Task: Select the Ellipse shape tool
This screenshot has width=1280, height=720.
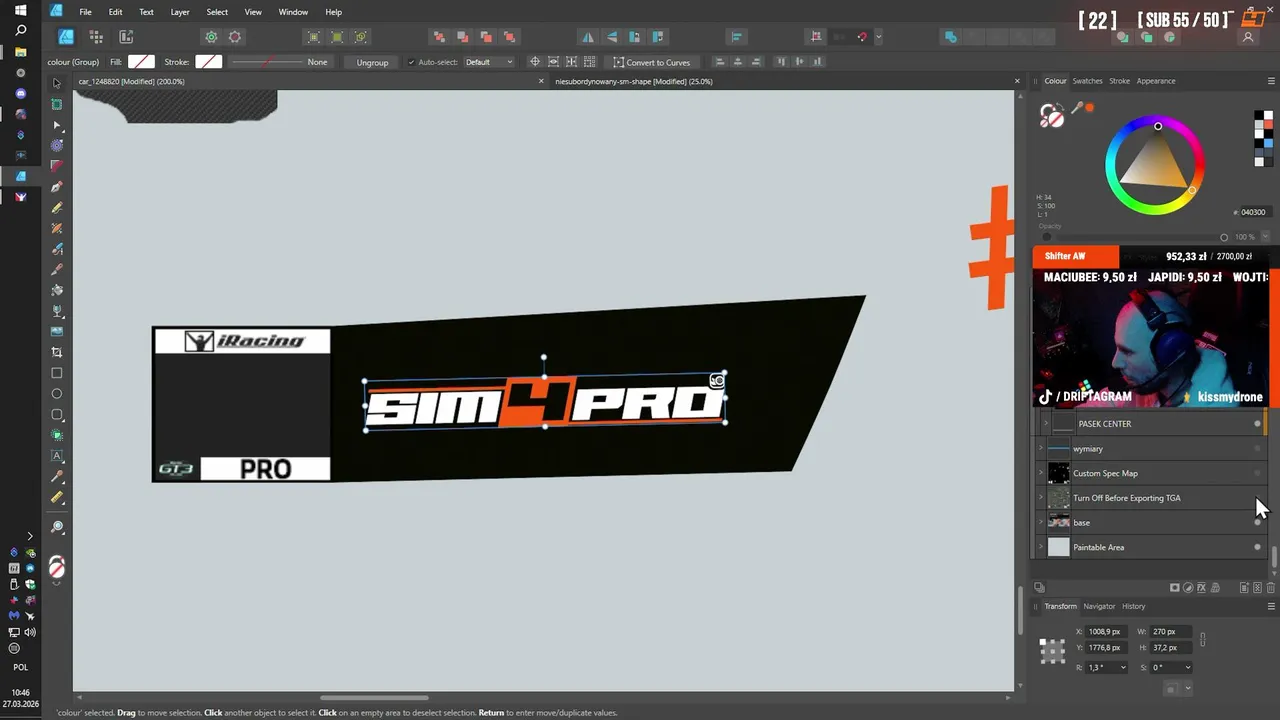Action: coord(57,394)
